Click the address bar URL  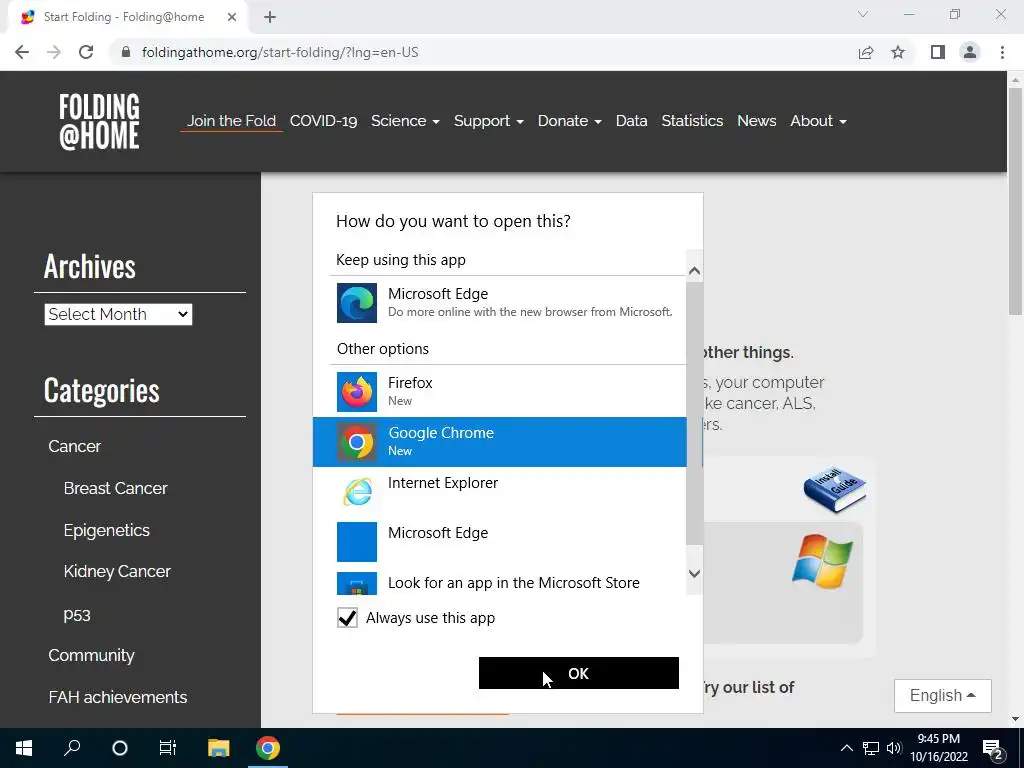(x=280, y=52)
